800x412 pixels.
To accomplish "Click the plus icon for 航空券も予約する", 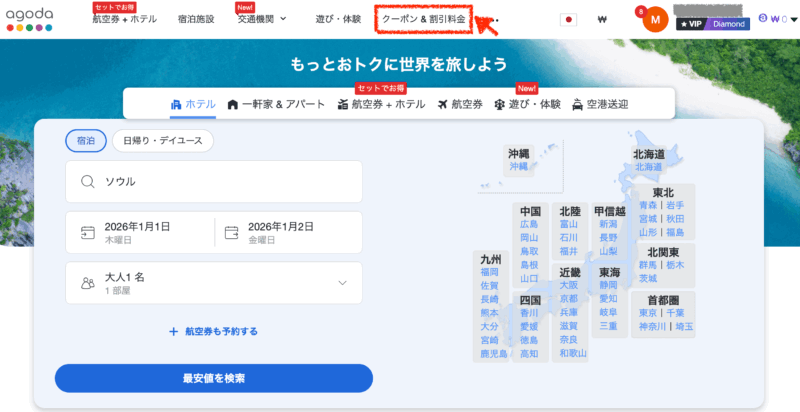I will coord(173,331).
